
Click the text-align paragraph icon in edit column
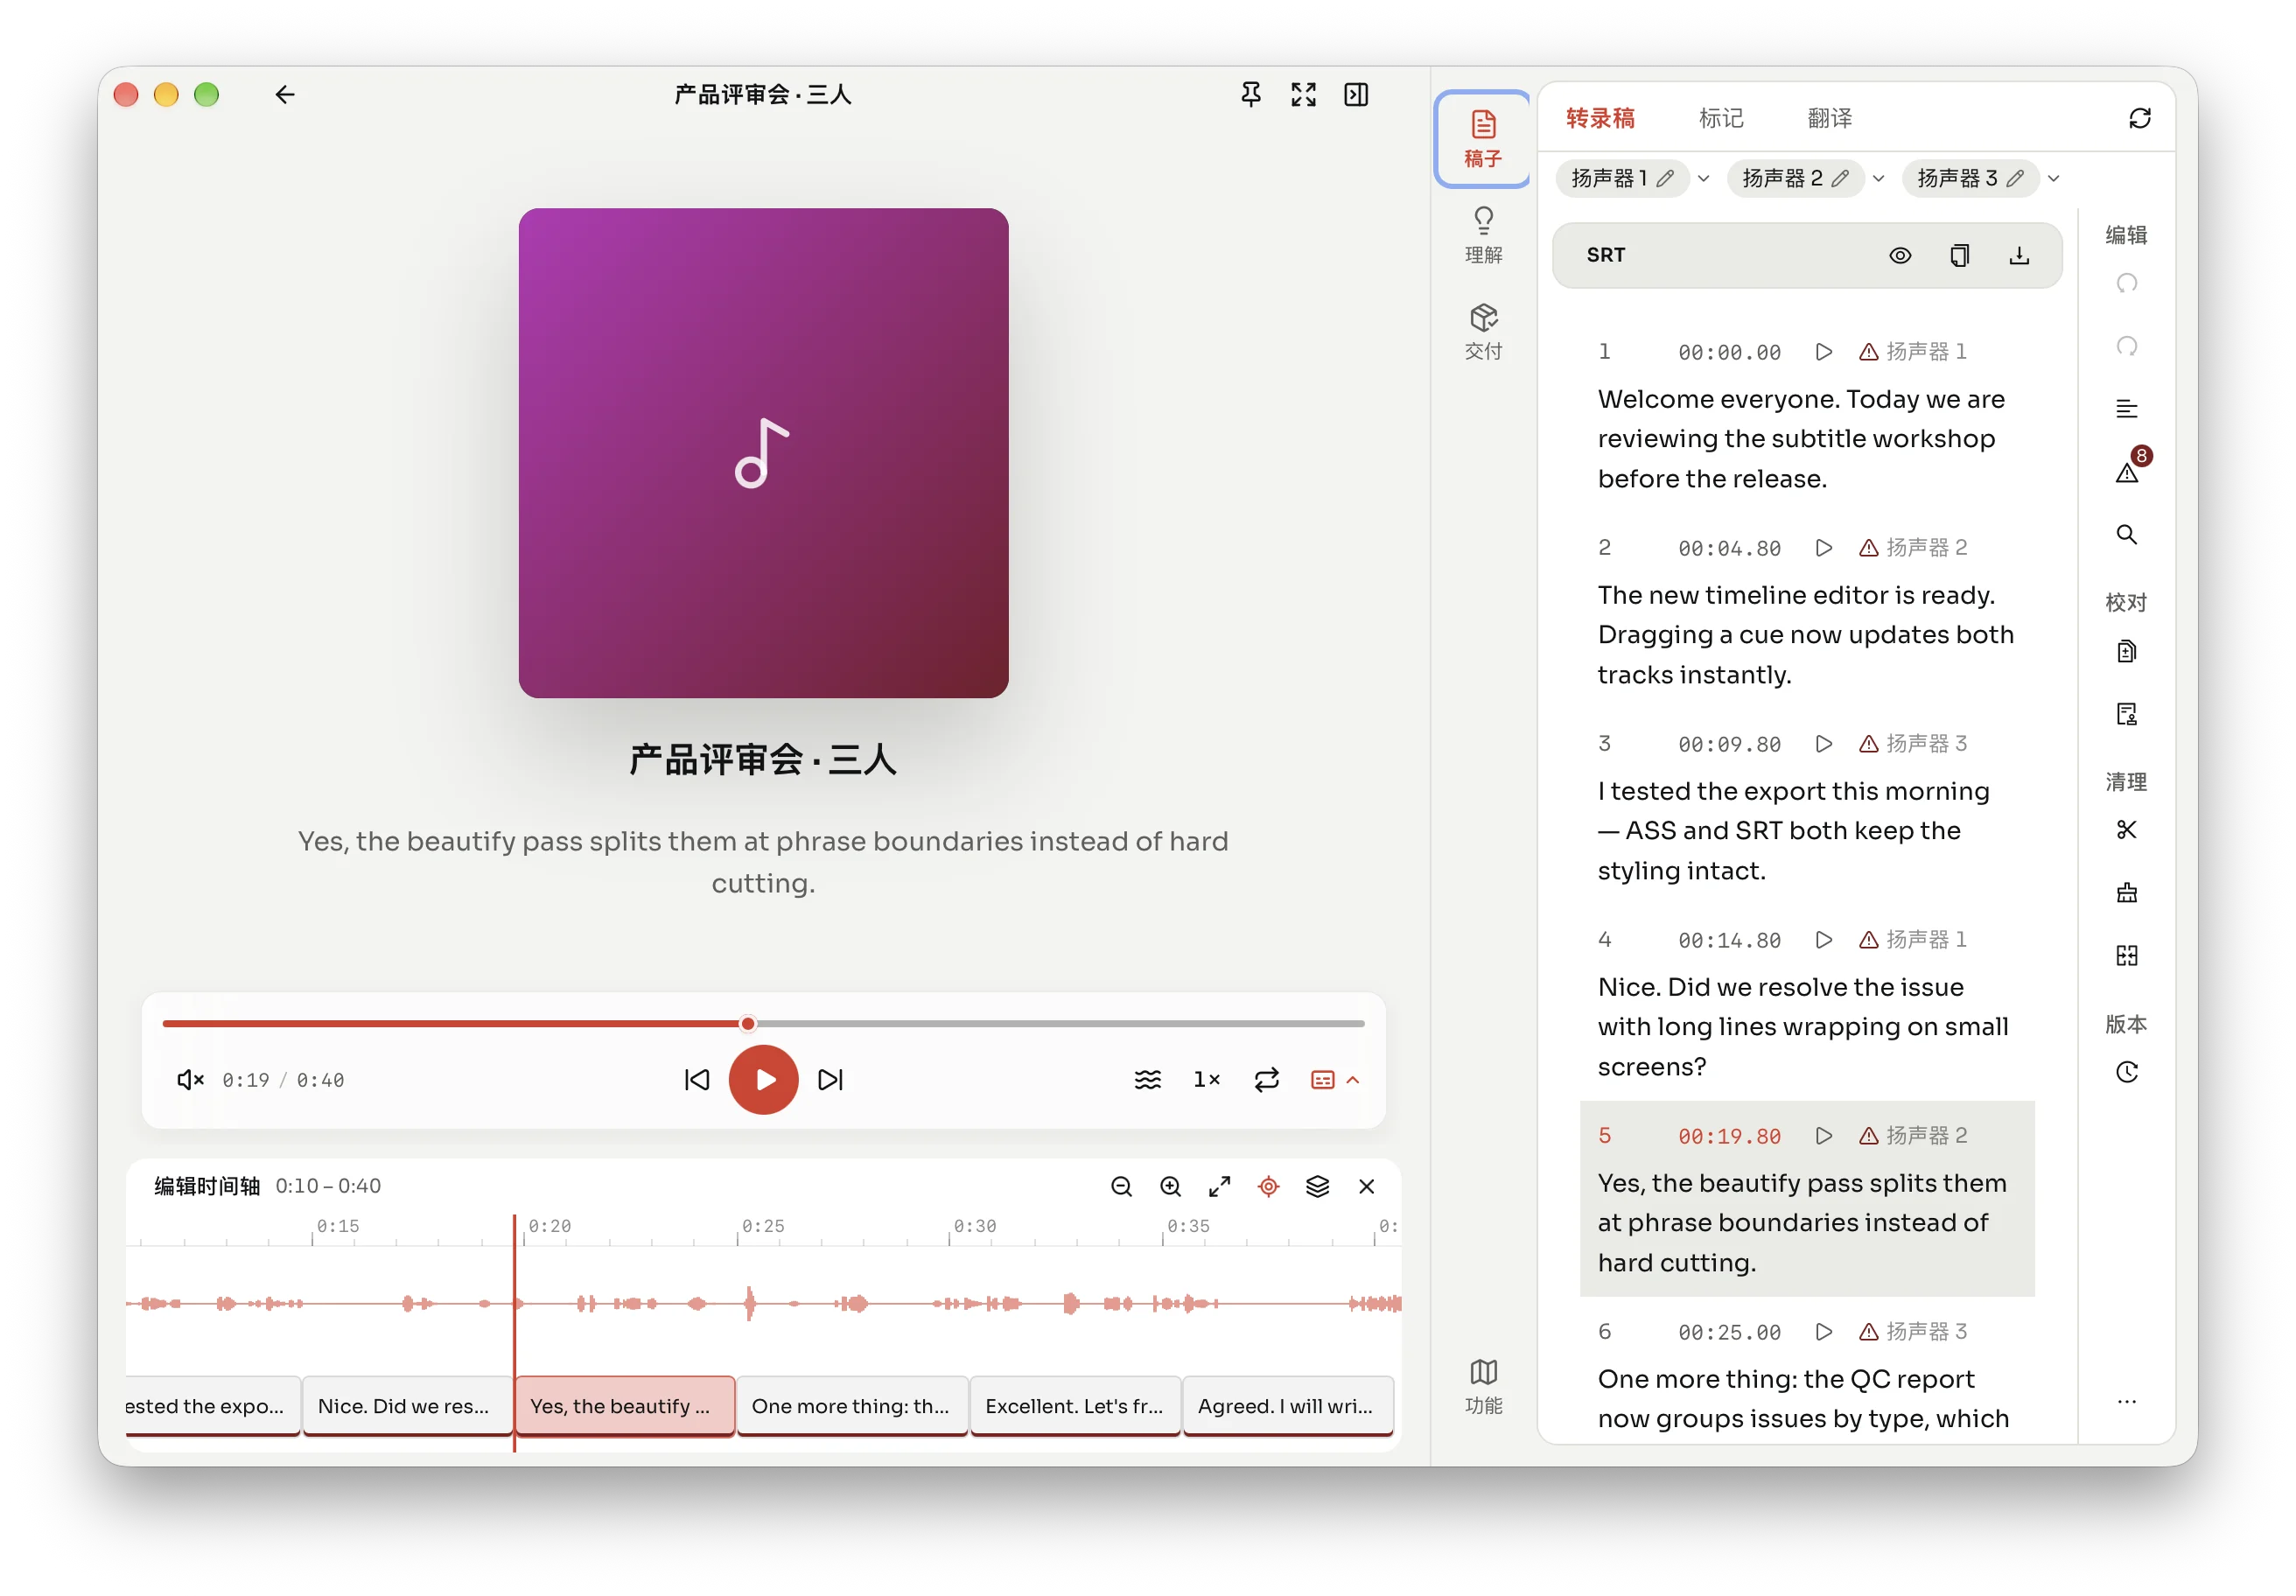pyautogui.click(x=2126, y=409)
